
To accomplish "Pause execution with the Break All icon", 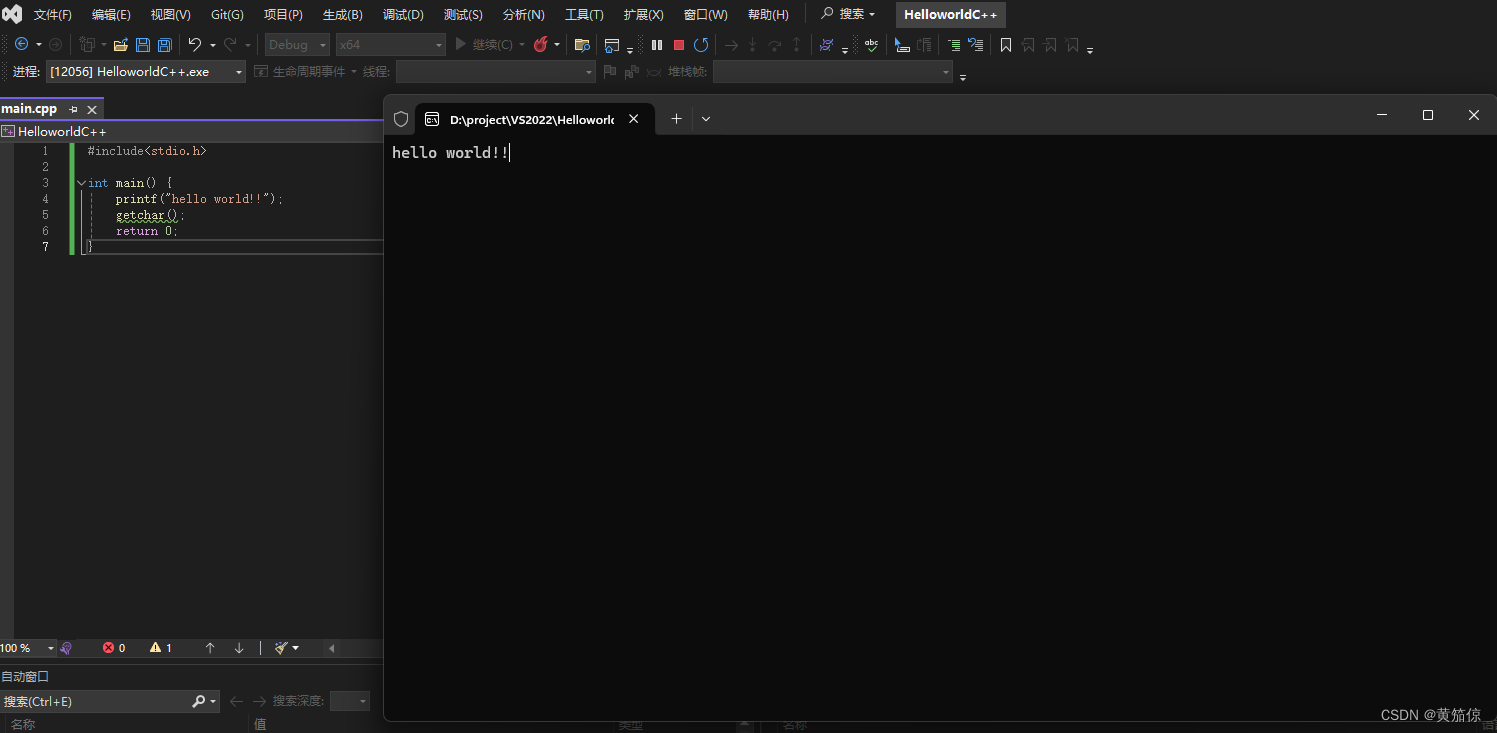I will [x=656, y=45].
